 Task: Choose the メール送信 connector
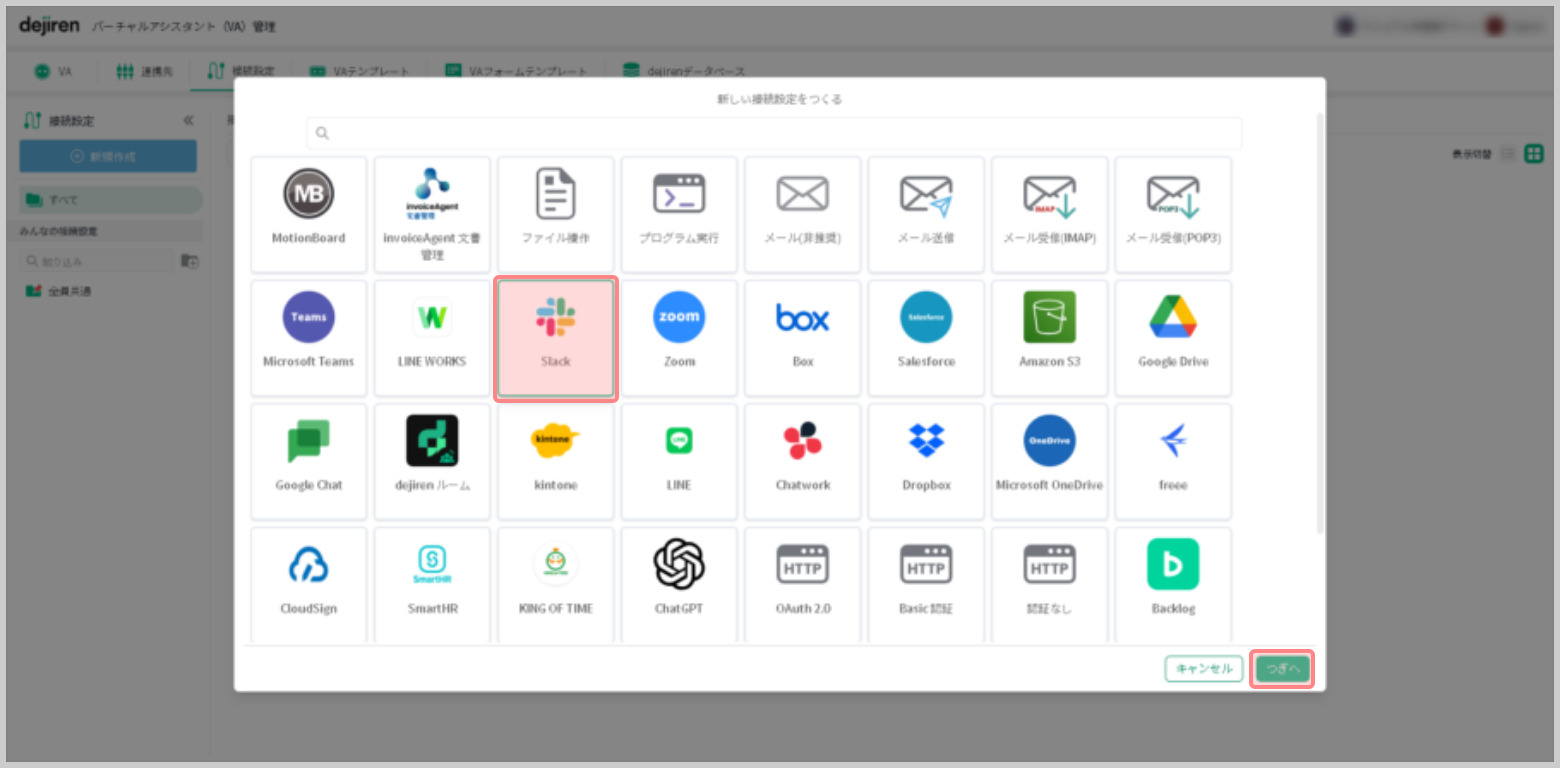[x=926, y=214]
